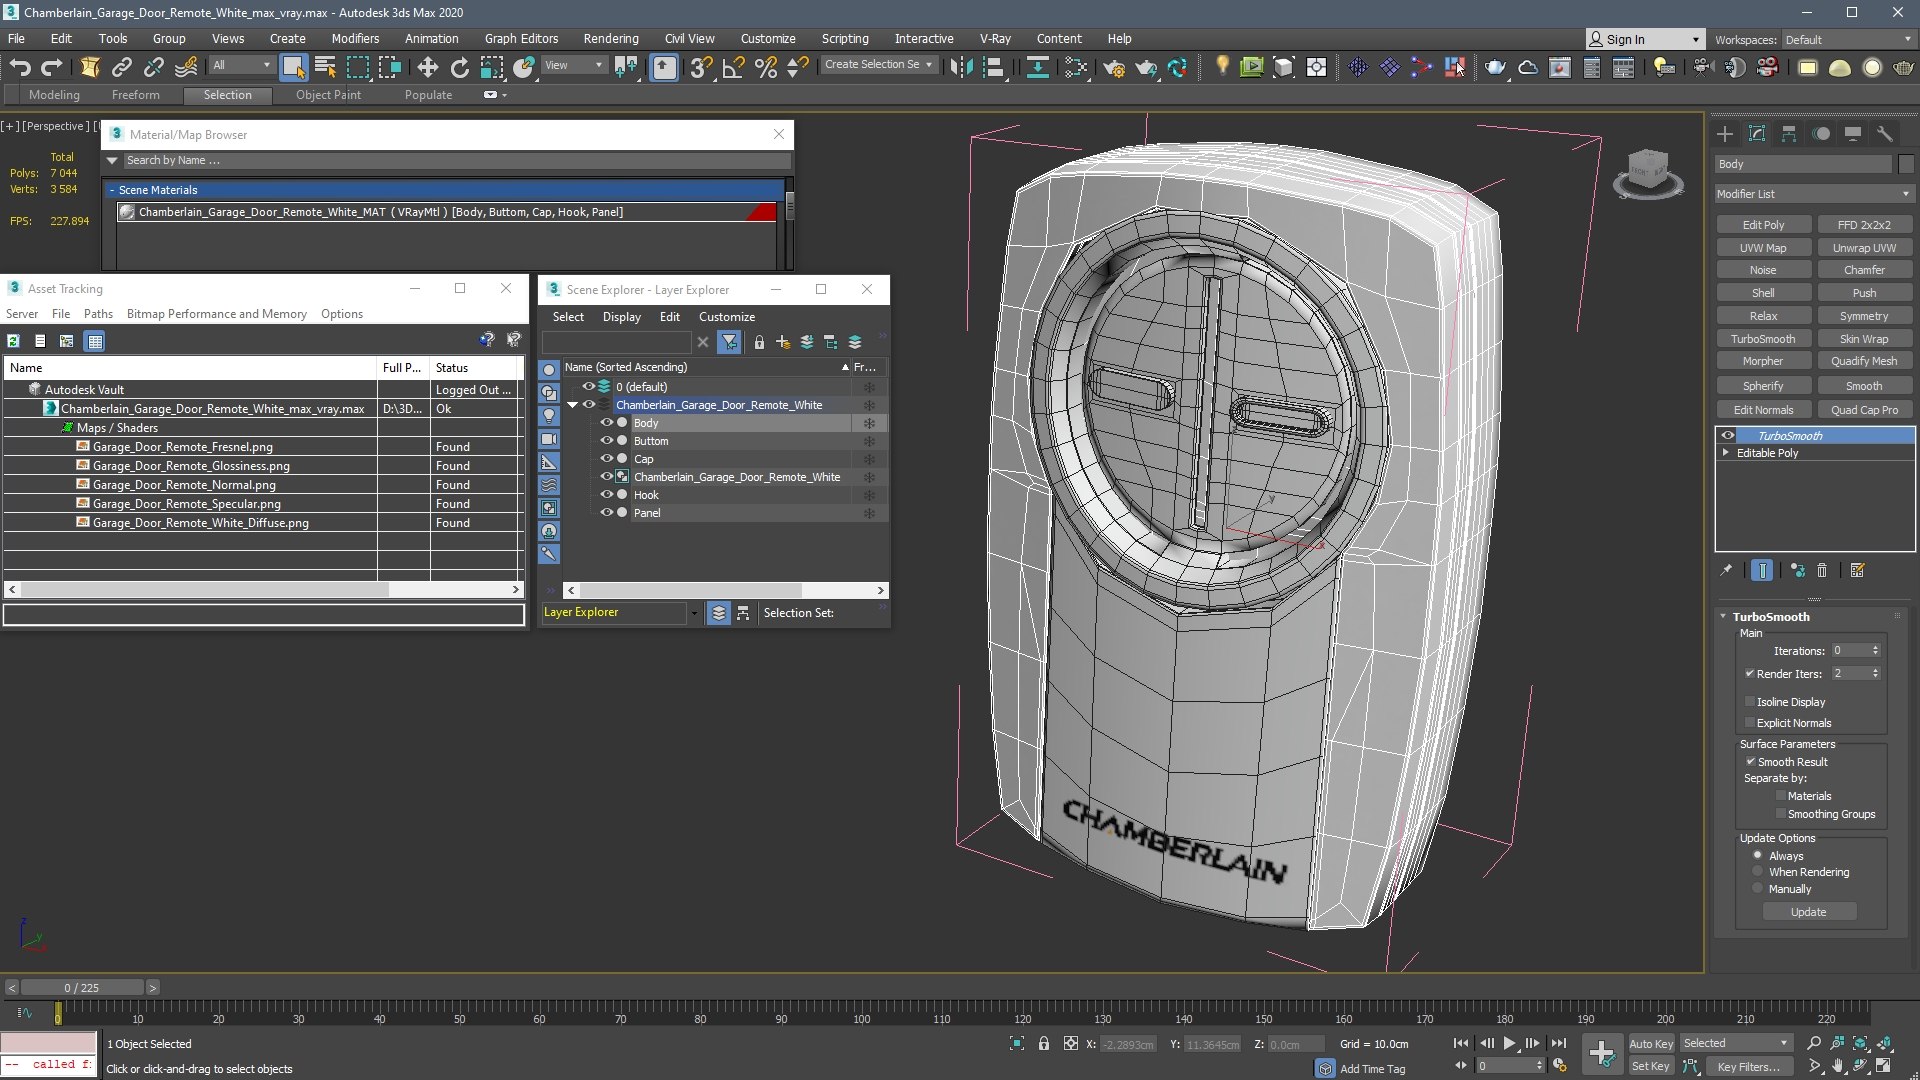Click the material color swatch in browser
The image size is (1920, 1080).
(761, 212)
